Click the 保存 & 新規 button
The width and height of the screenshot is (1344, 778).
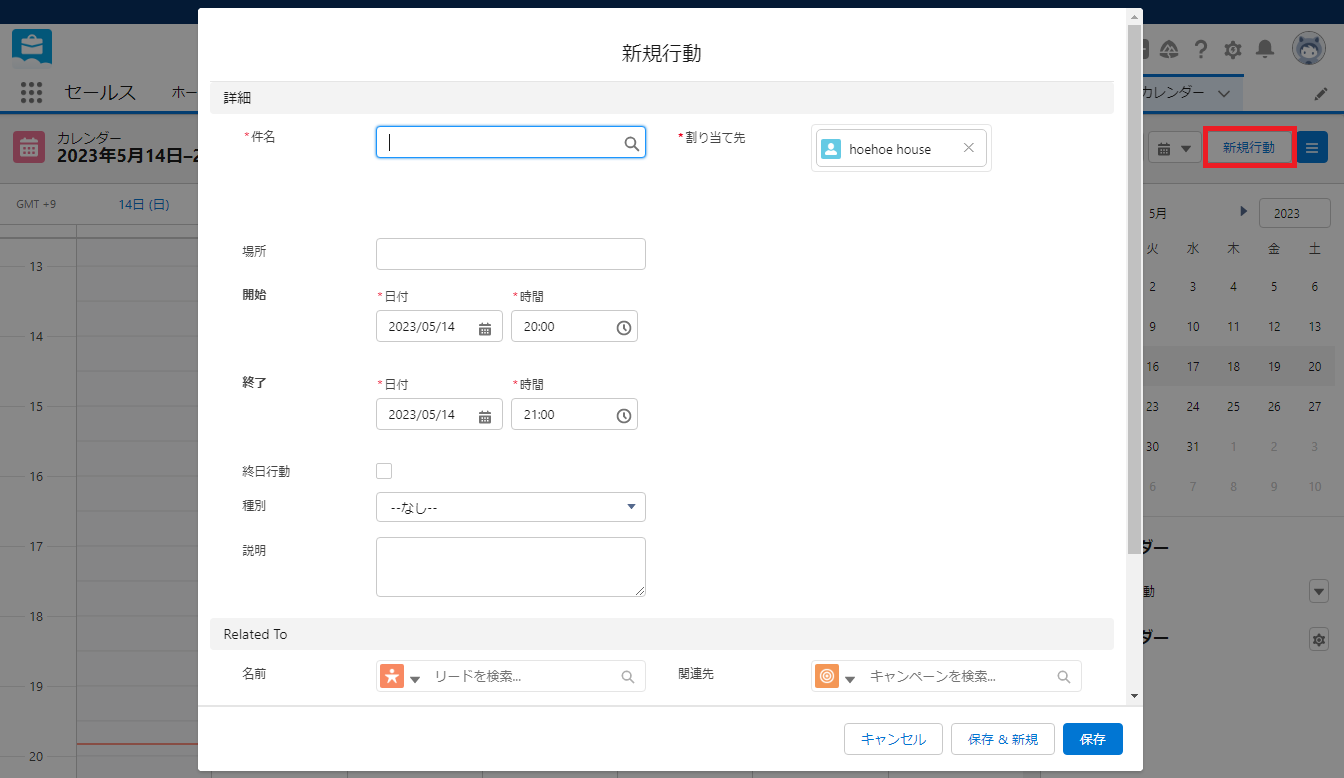[1002, 739]
